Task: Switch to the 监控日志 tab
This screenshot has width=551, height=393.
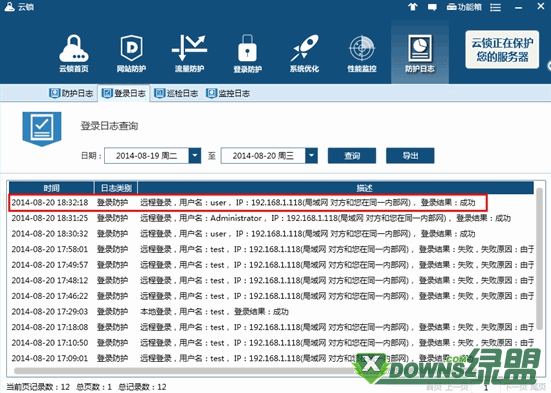Action: pos(228,93)
